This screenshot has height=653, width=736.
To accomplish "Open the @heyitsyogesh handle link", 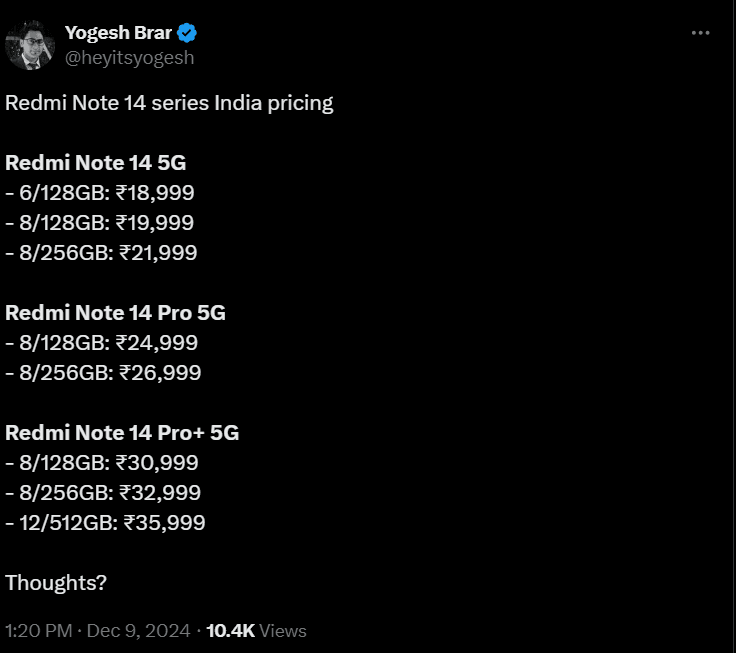I will (130, 58).
